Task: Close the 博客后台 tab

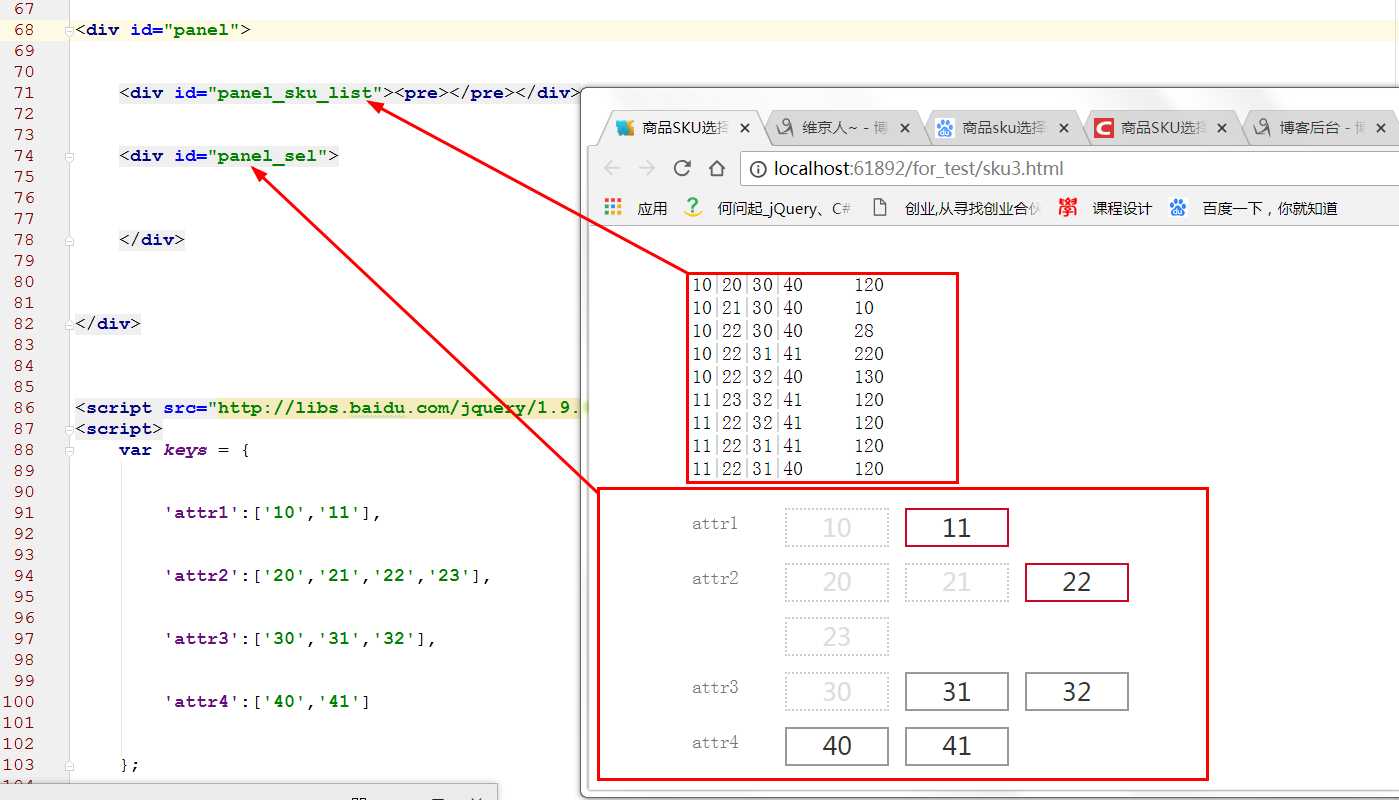Action: [x=1382, y=128]
